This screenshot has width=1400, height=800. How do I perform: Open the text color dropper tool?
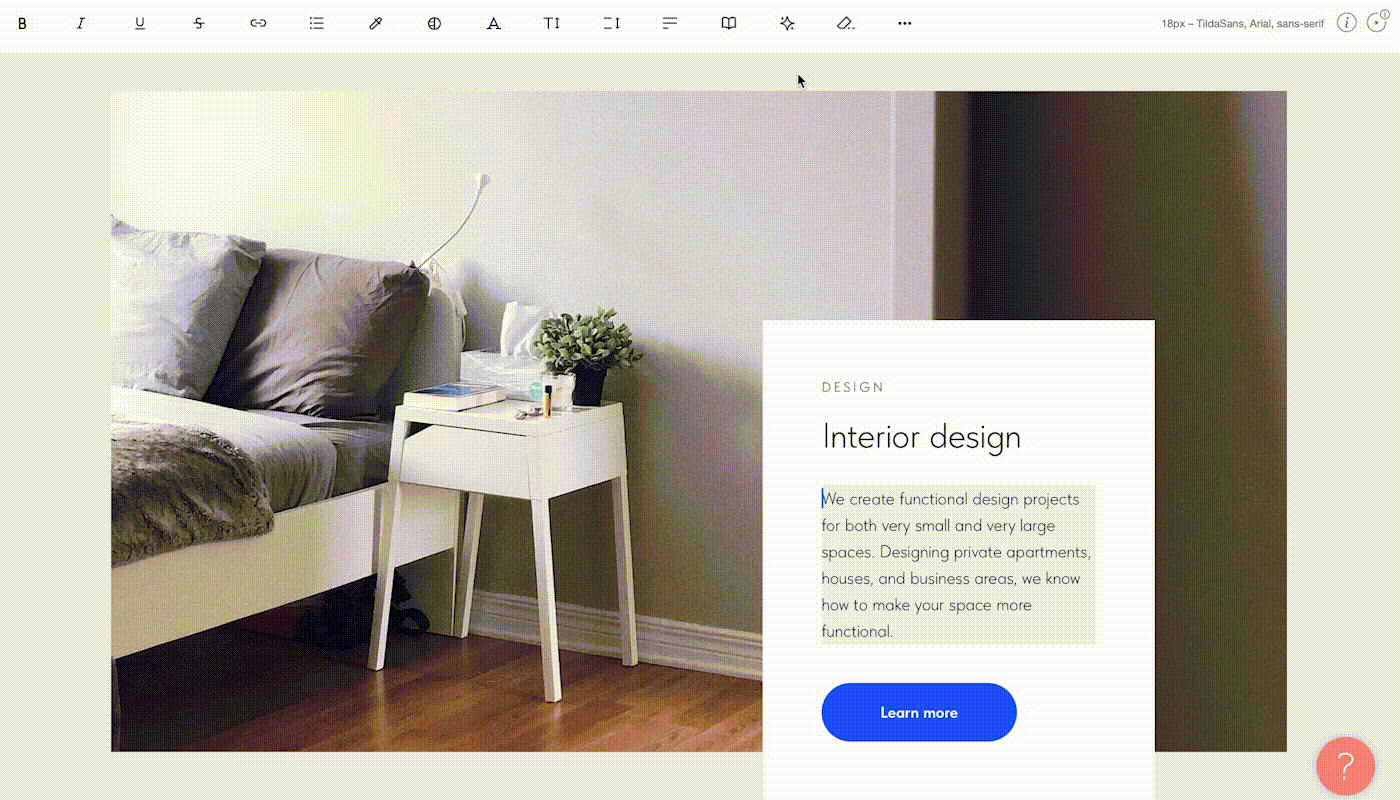pos(376,23)
